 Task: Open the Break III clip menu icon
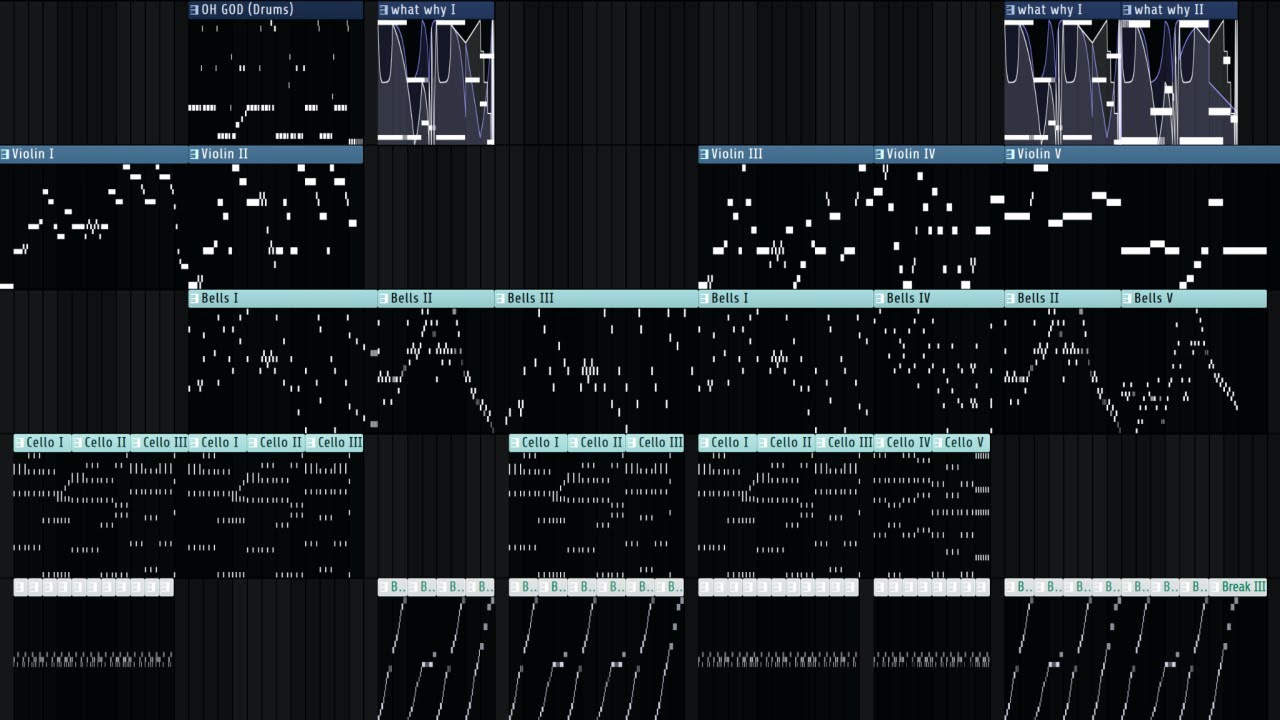(x=1216, y=587)
